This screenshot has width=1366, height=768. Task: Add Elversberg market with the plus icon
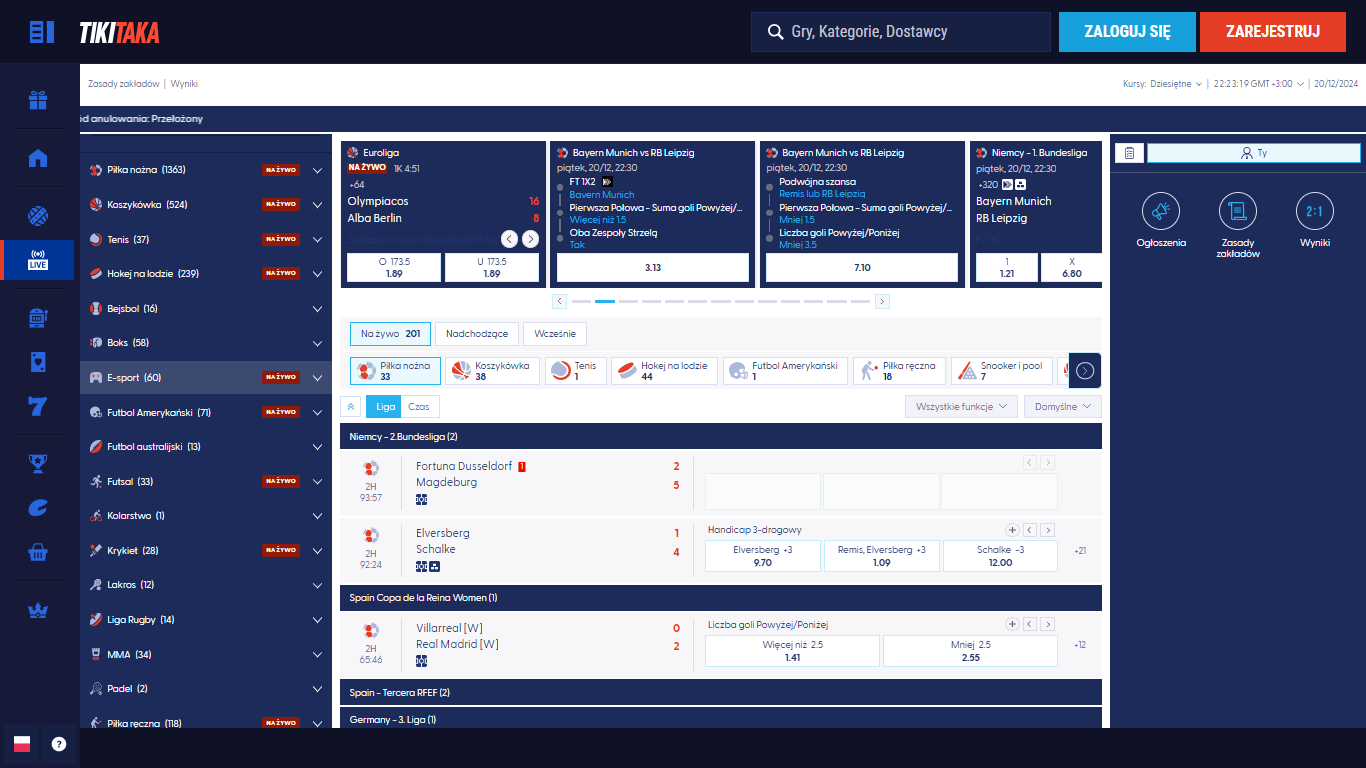(x=1012, y=530)
